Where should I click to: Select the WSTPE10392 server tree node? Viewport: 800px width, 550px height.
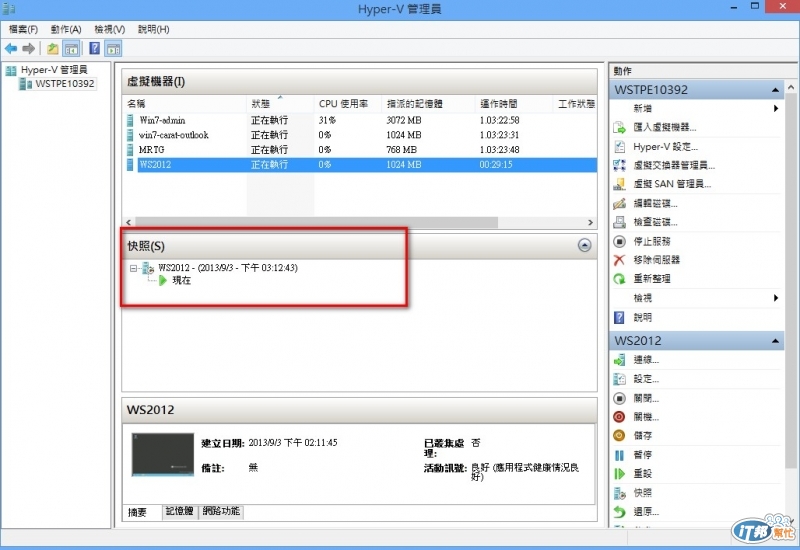[x=65, y=84]
